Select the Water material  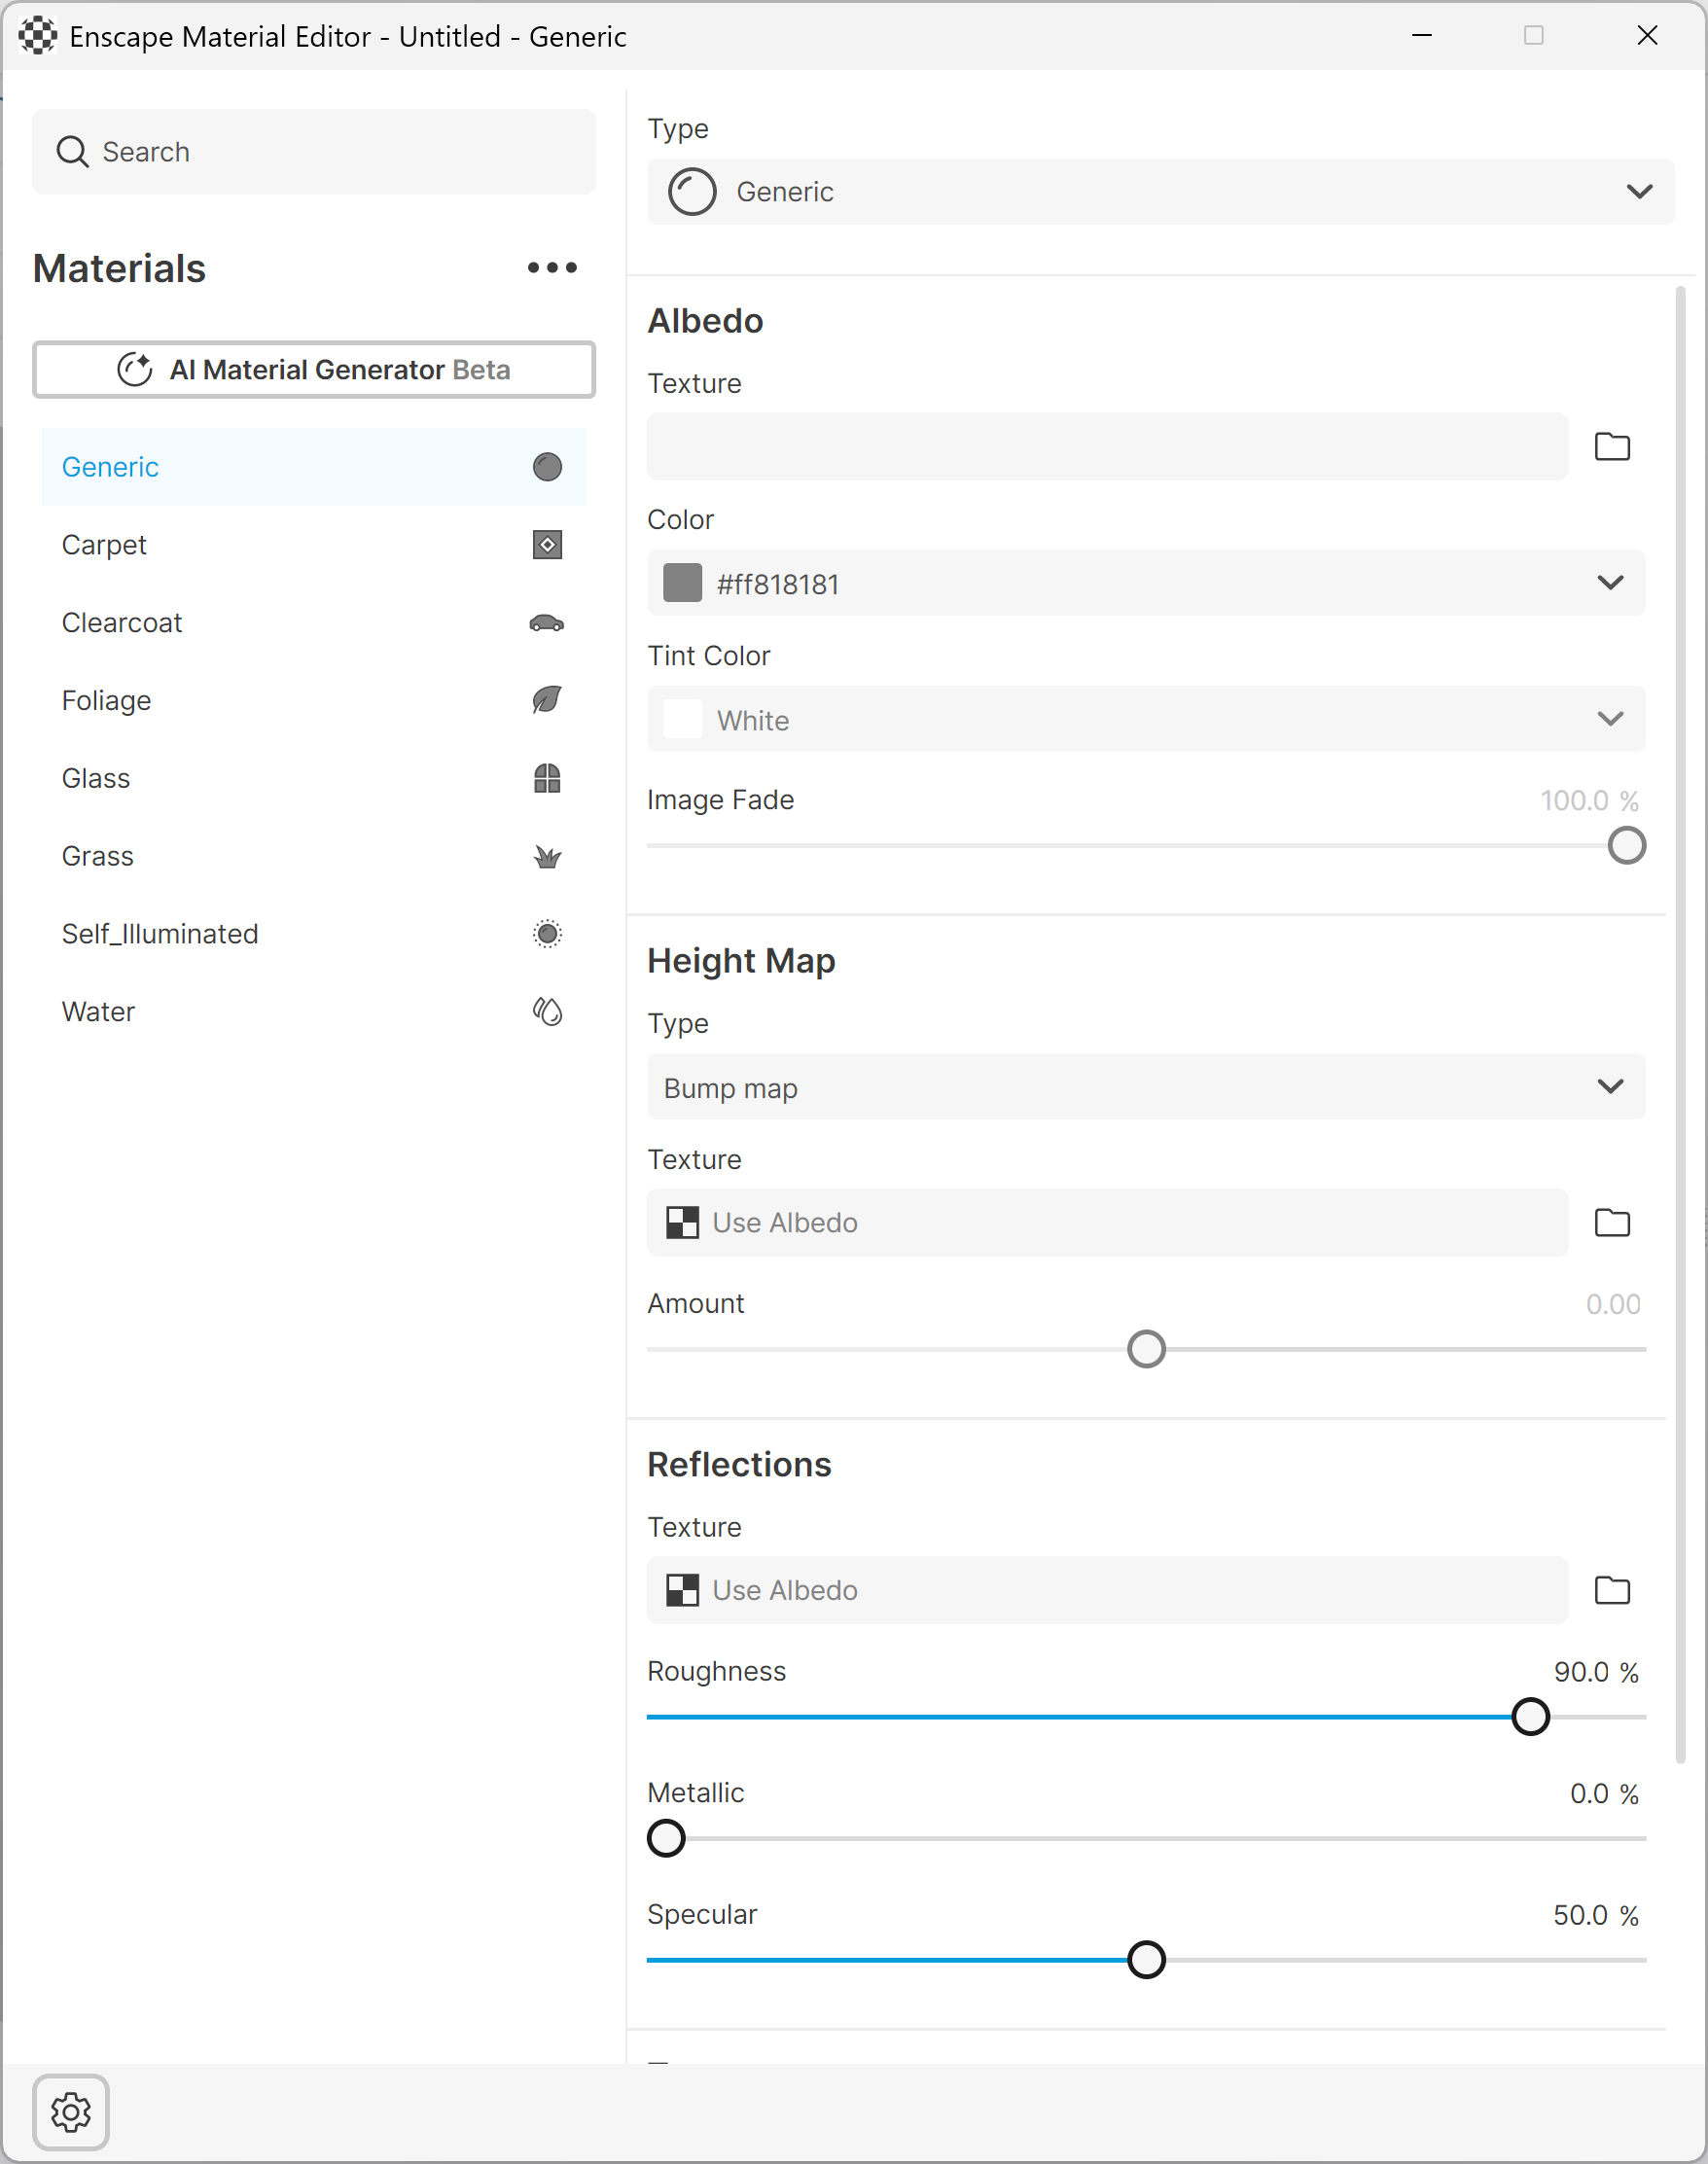pyautogui.click(x=314, y=1012)
